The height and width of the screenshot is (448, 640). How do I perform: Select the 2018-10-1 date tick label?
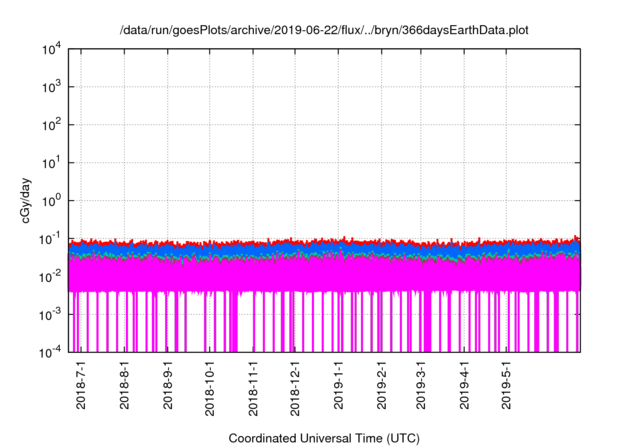pos(210,388)
